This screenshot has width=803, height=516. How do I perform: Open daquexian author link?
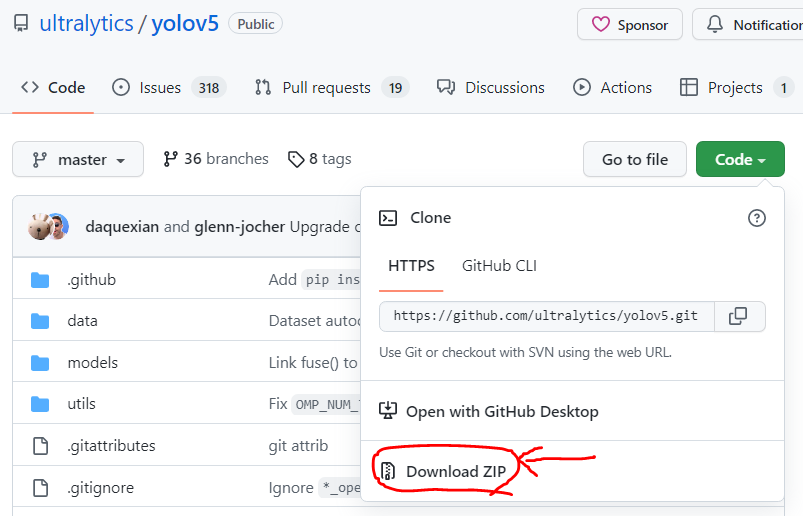122,226
